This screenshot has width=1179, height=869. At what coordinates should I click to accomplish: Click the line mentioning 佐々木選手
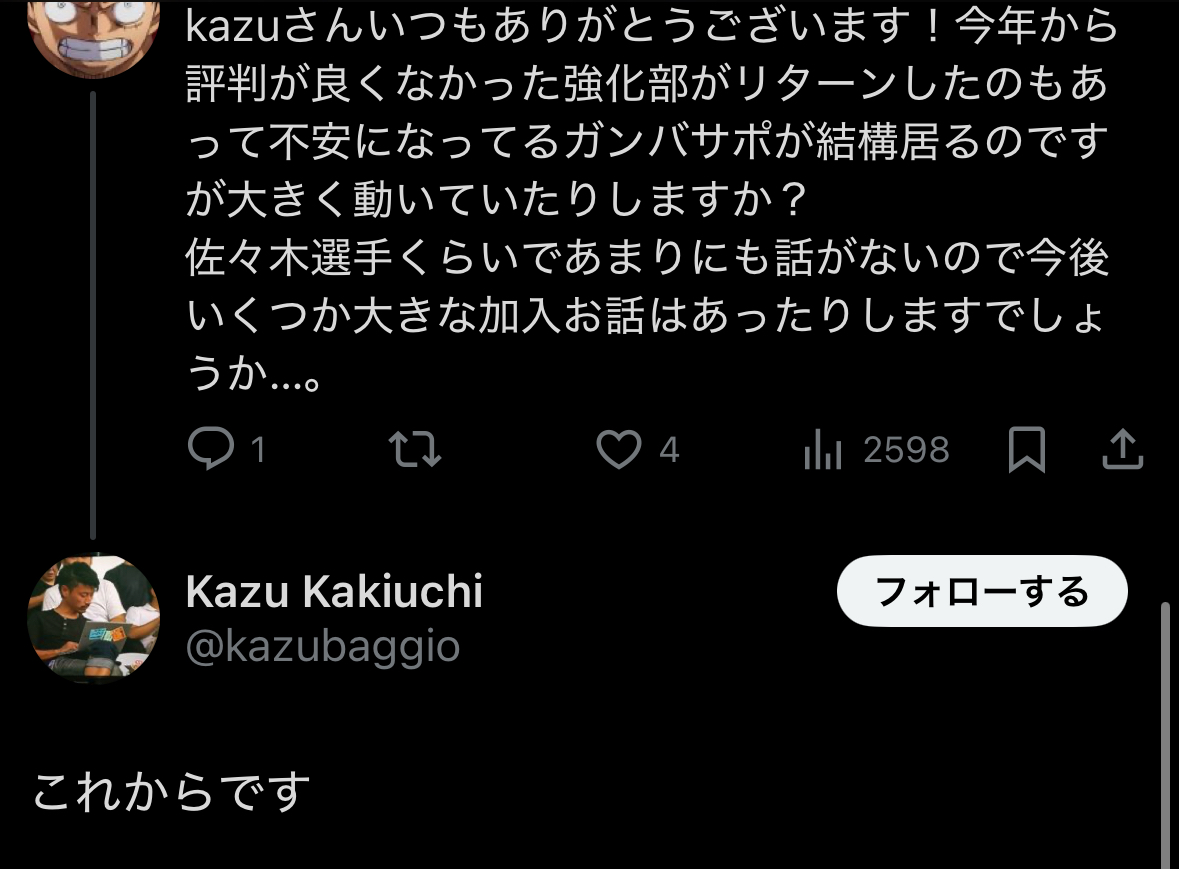pos(647,257)
